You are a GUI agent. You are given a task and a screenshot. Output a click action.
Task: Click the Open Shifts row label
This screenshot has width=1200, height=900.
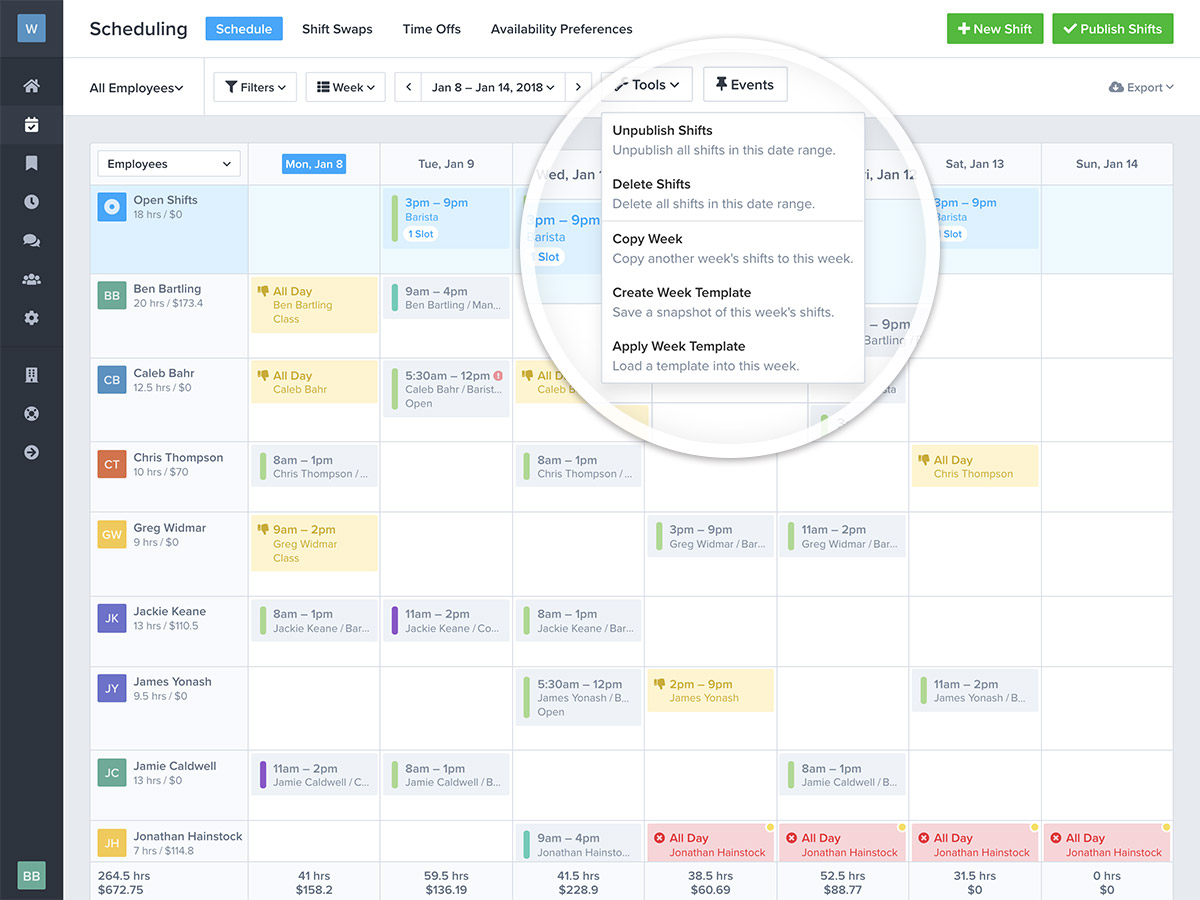coord(166,200)
